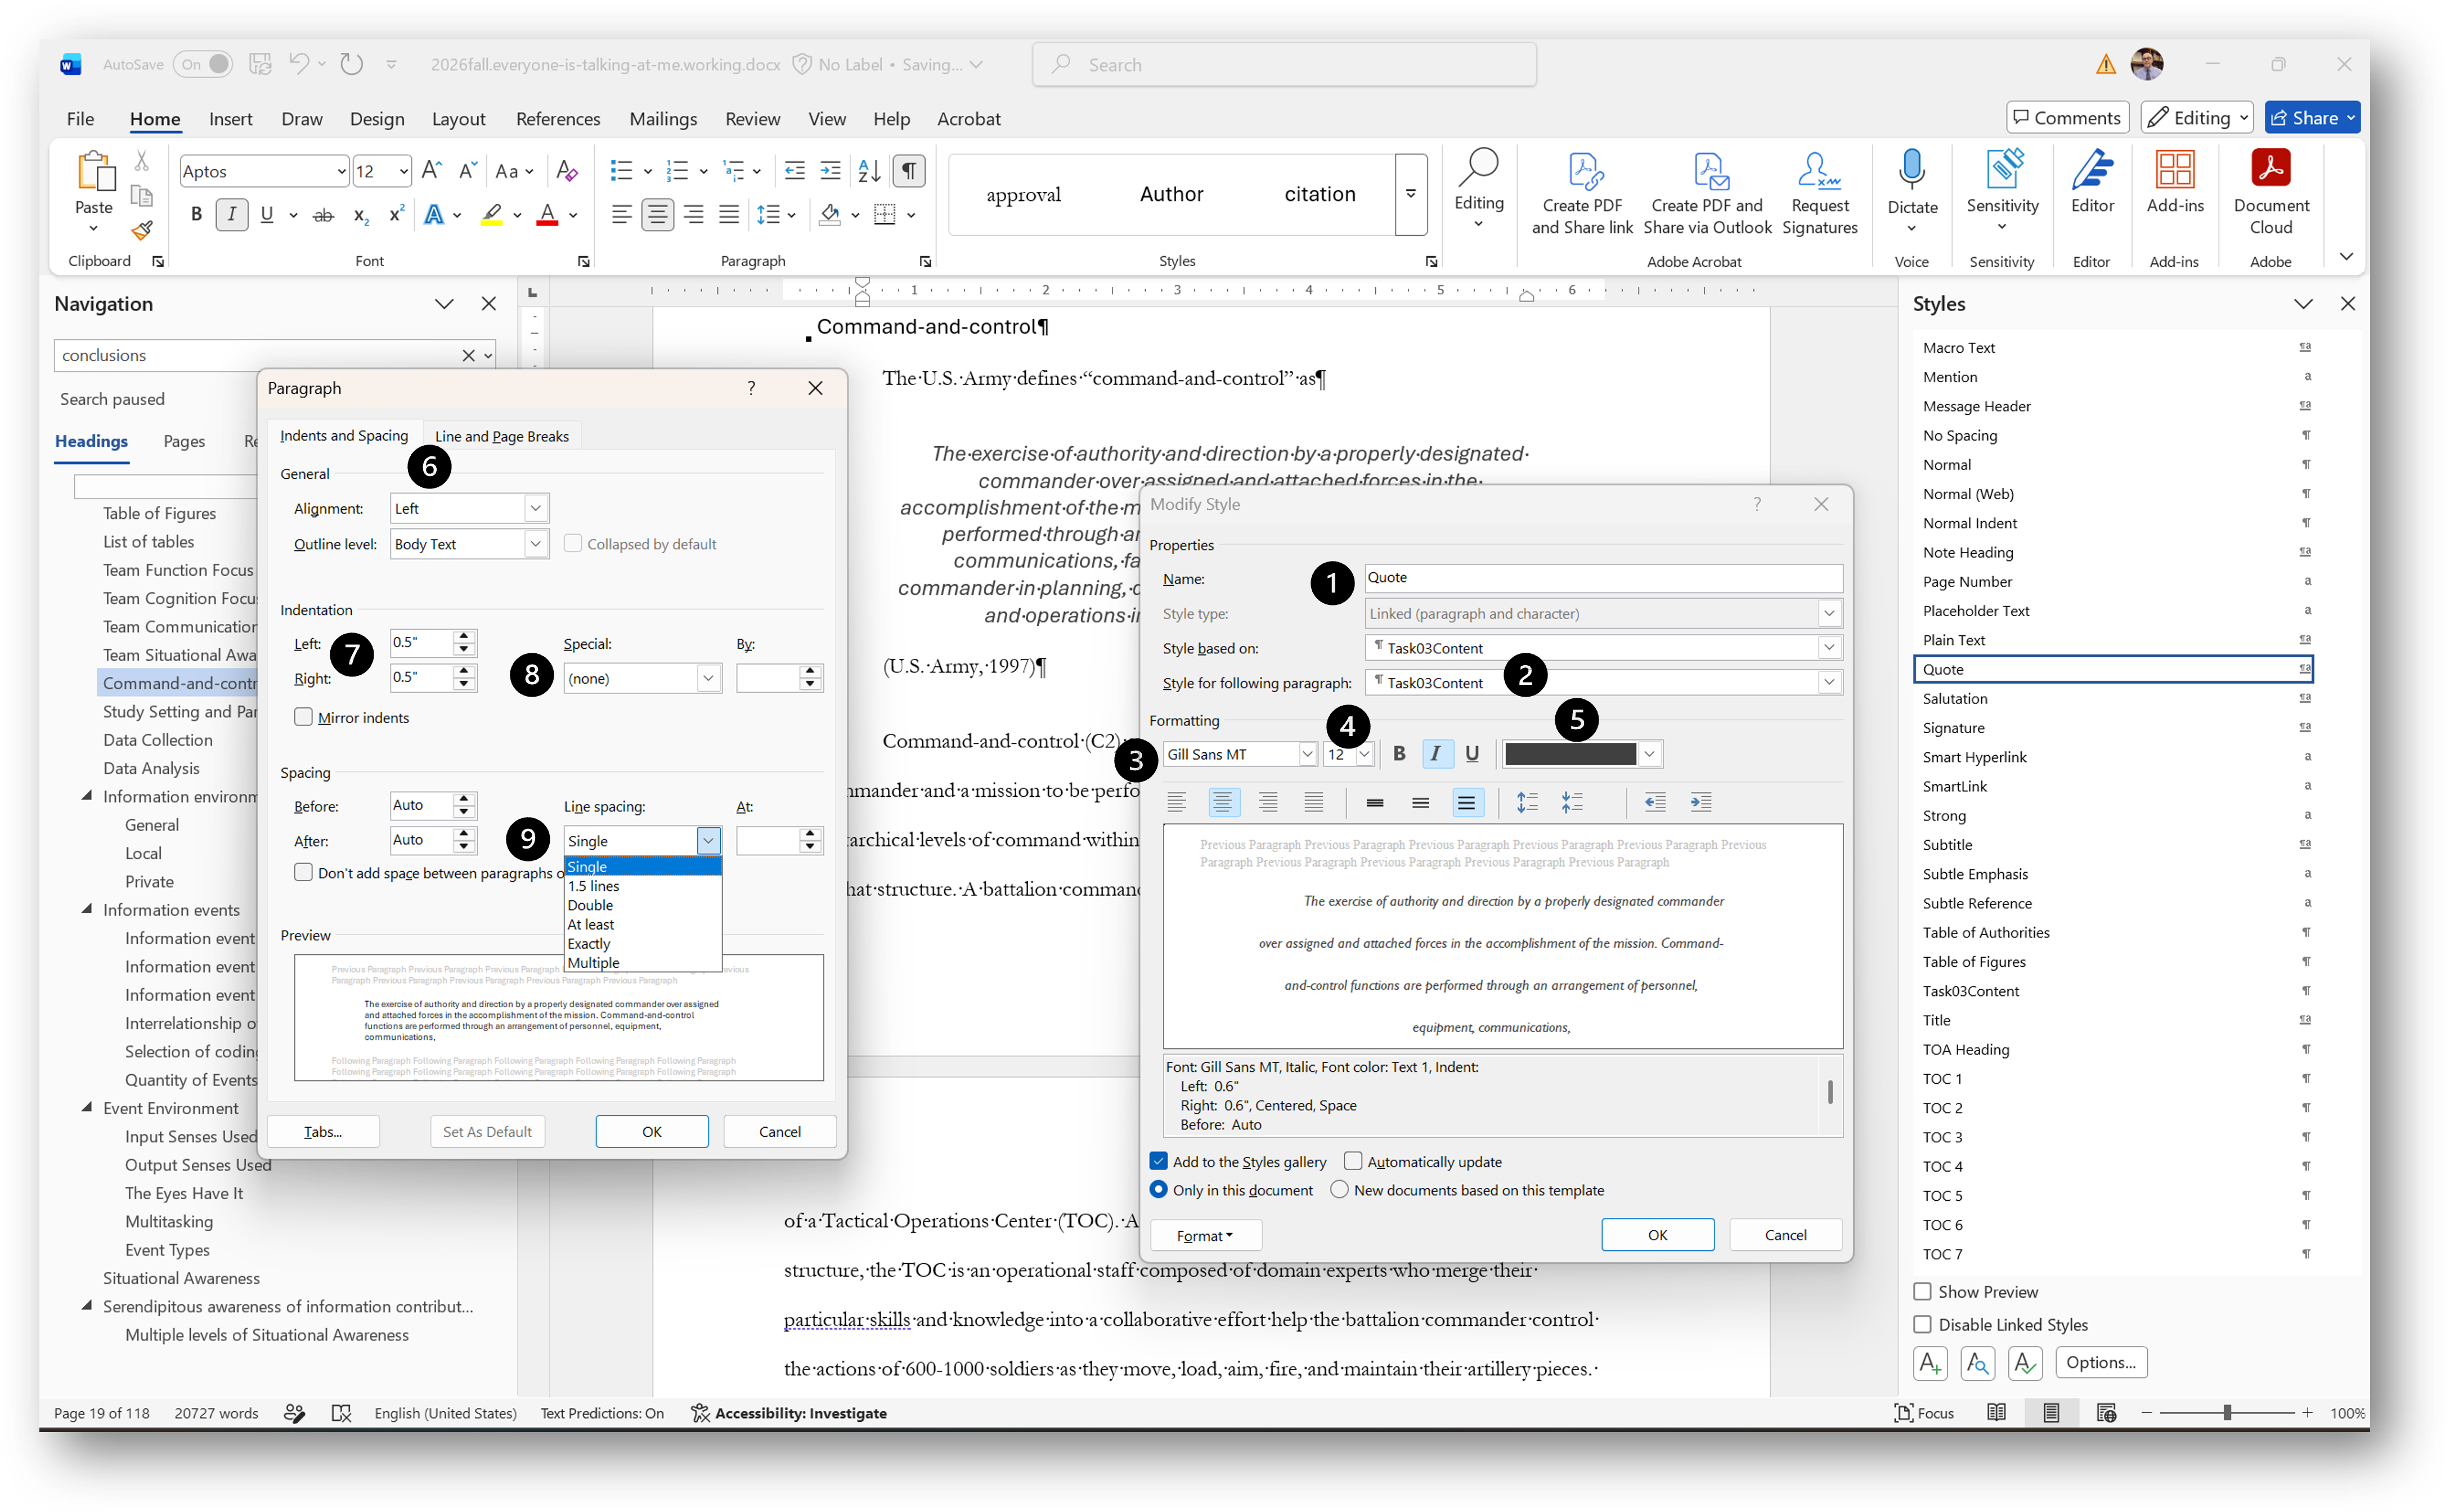Check Show Preview in the Styles pane
Image resolution: width=2450 pixels, height=1512 pixels.
point(1922,1292)
